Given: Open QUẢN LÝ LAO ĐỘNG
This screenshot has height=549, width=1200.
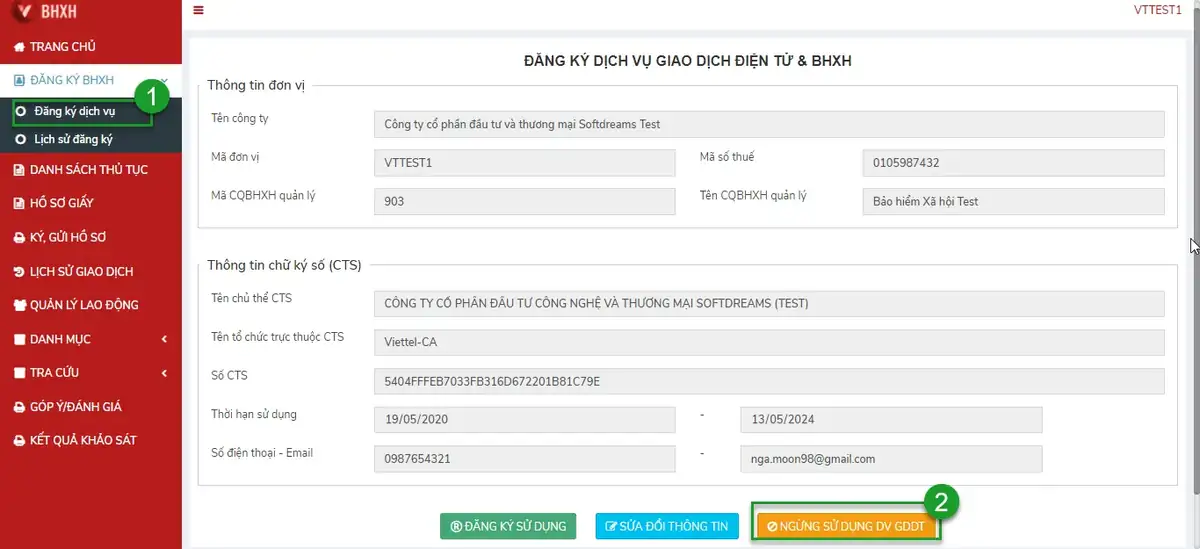Looking at the screenshot, I should click(x=84, y=305).
